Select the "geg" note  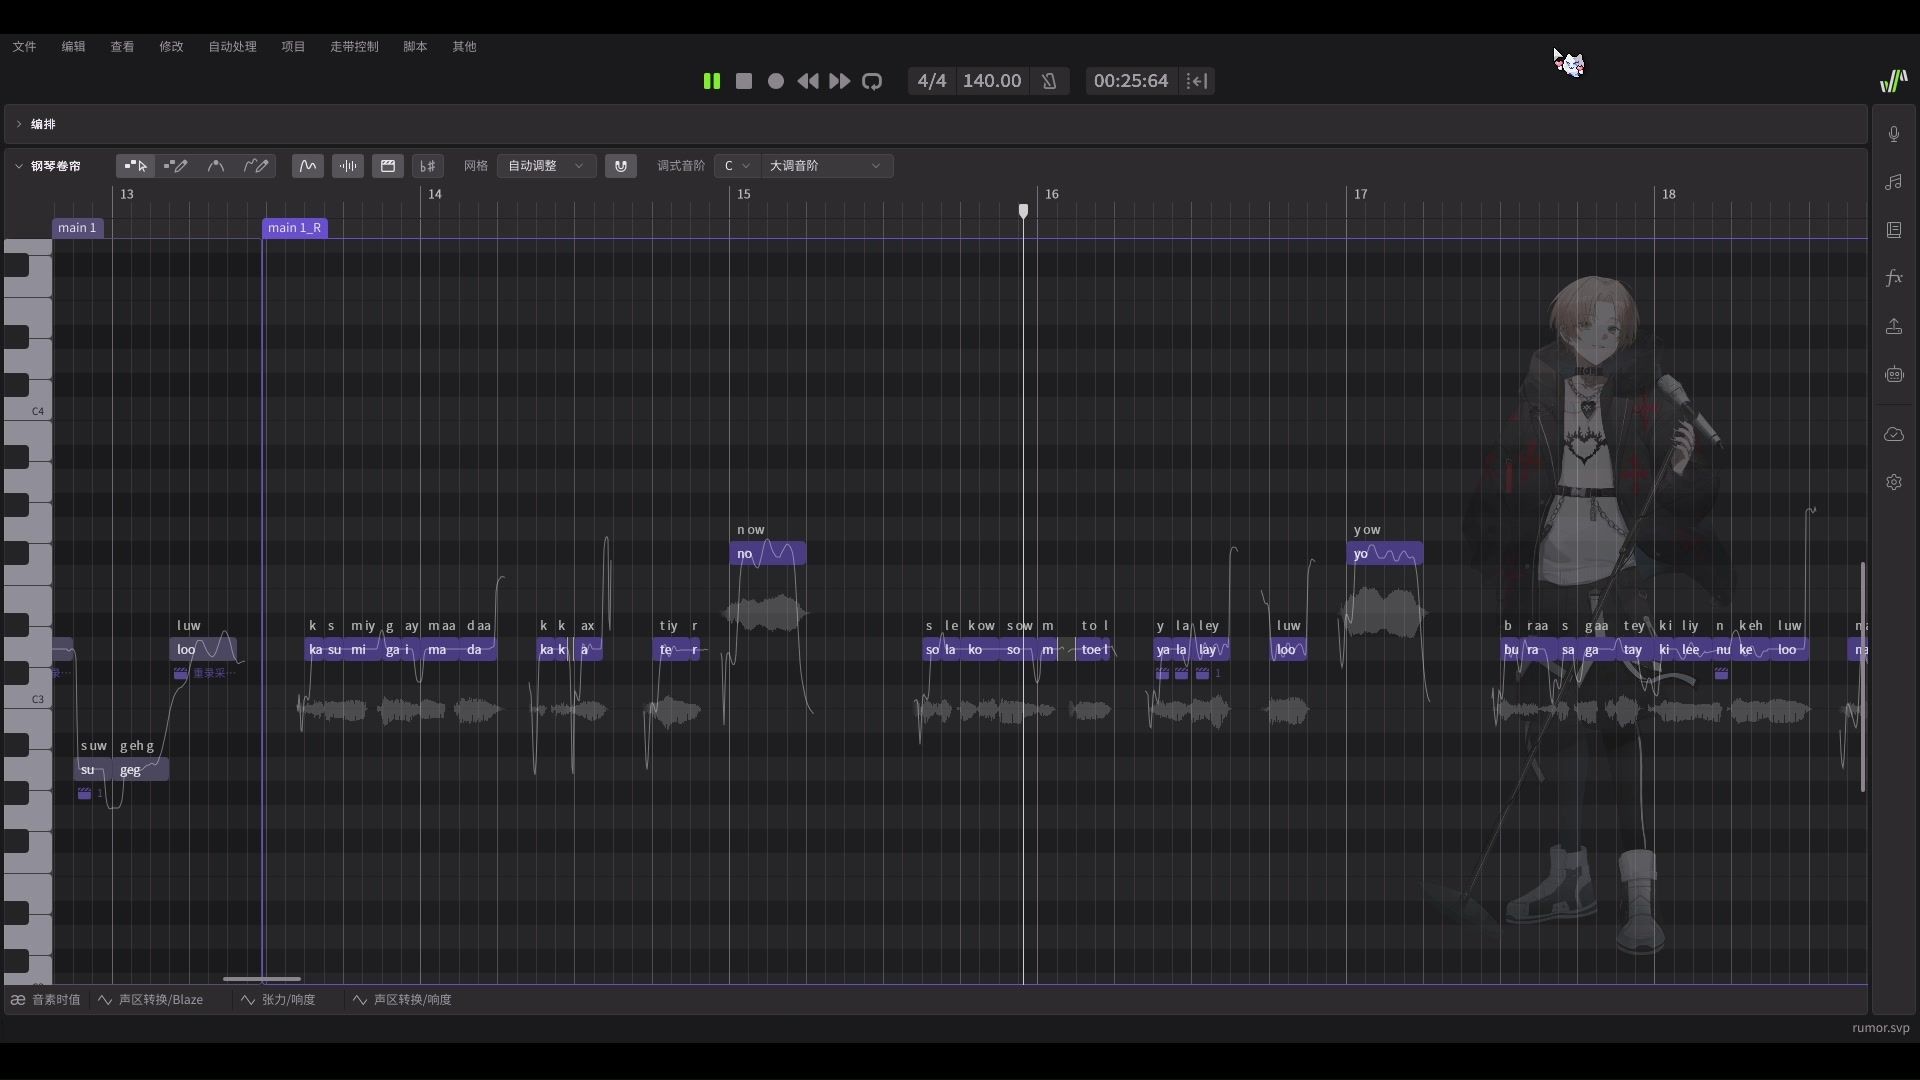[x=140, y=770]
